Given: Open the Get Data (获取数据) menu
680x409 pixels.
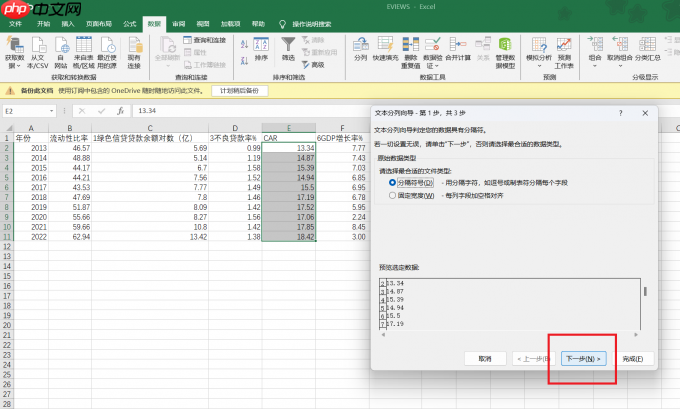Looking at the screenshot, I should coord(14,53).
